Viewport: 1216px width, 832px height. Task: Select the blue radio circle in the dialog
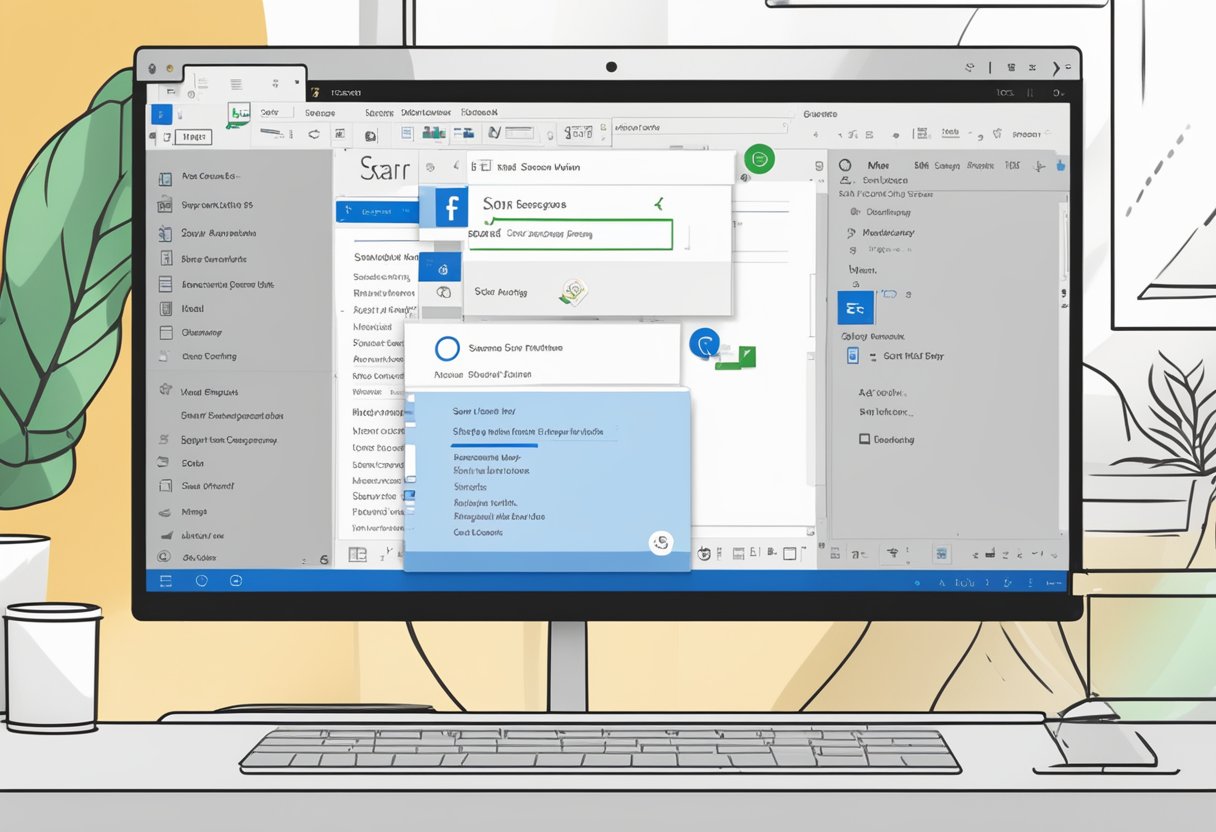tap(447, 348)
